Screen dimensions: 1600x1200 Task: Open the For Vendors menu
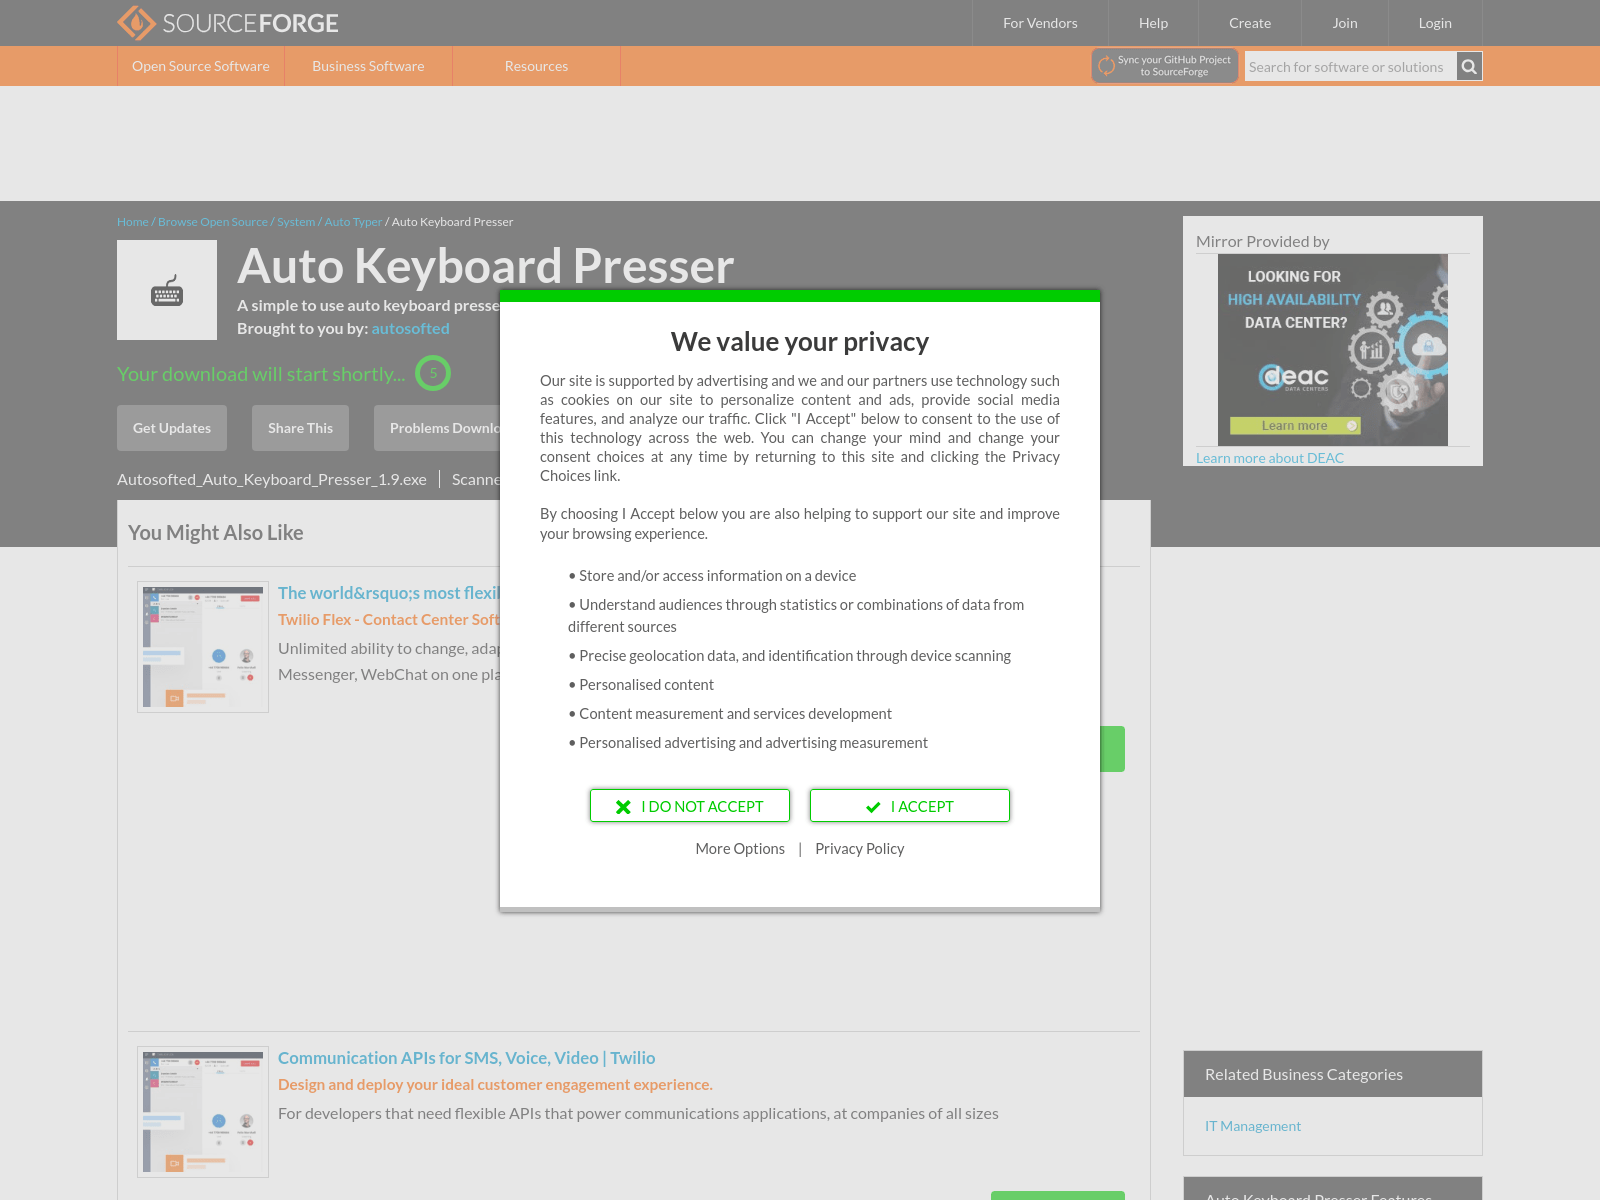(1040, 23)
